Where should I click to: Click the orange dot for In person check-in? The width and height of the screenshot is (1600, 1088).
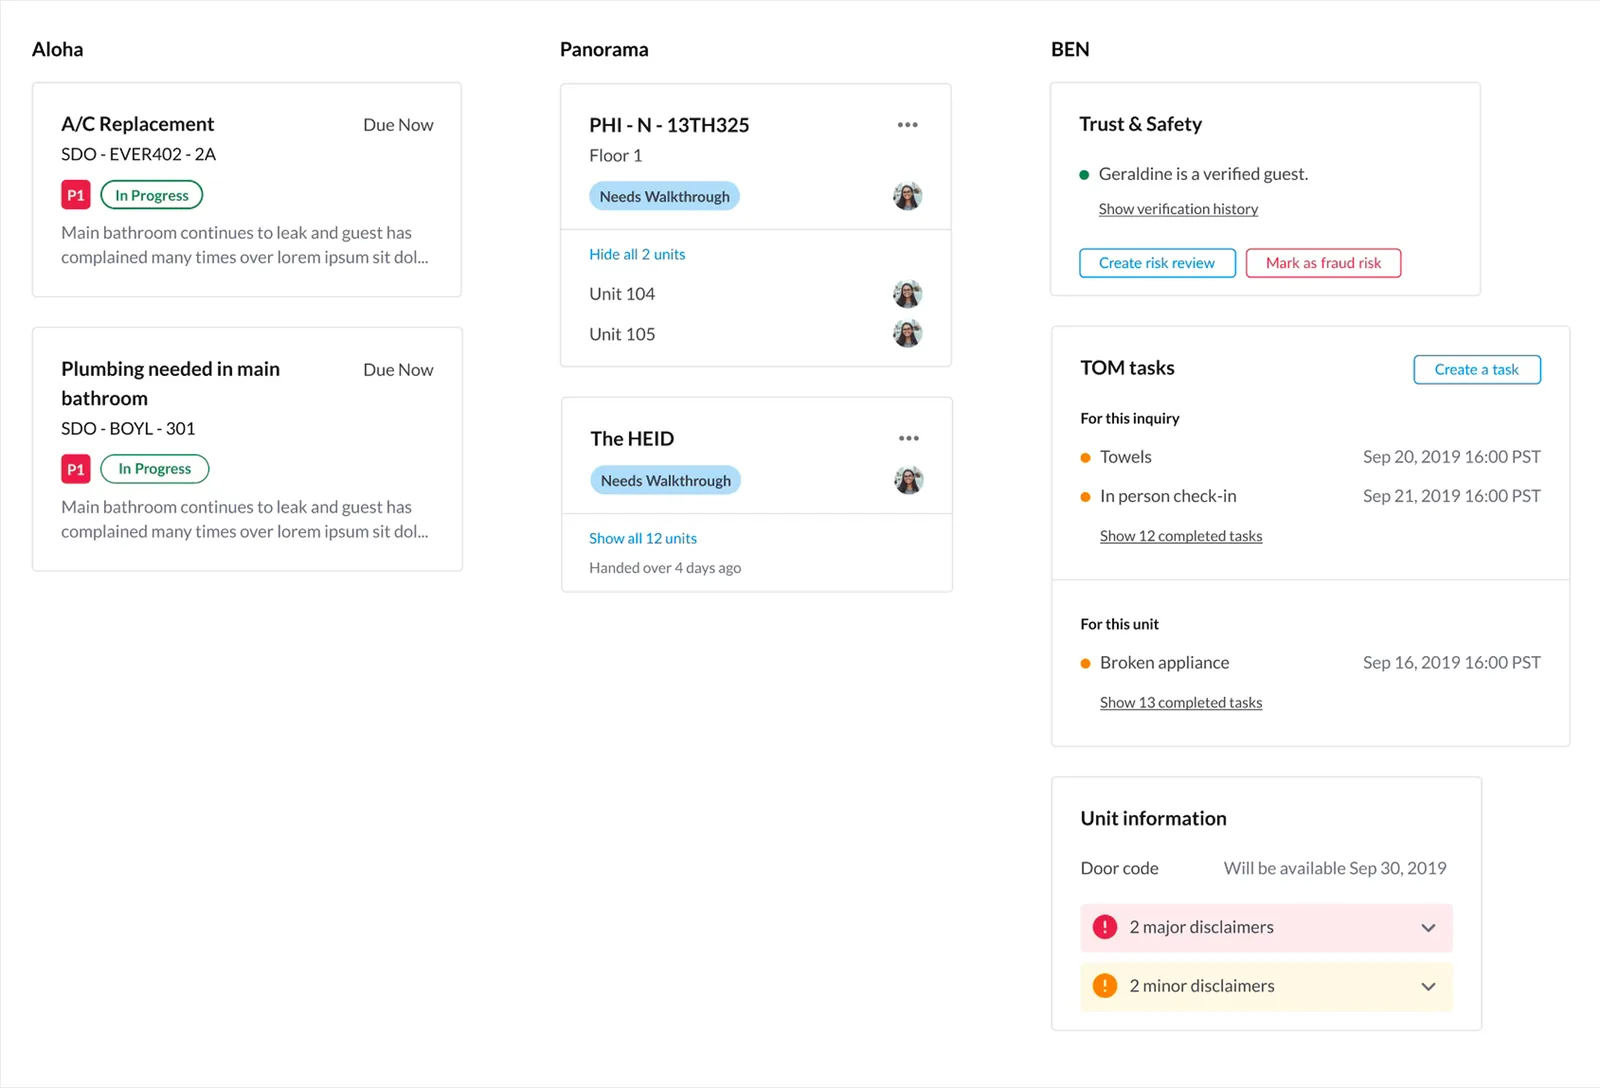click(1085, 497)
